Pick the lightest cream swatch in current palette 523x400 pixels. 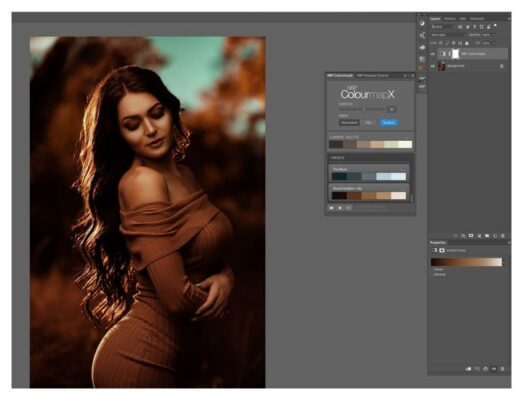pyautogui.click(x=405, y=144)
